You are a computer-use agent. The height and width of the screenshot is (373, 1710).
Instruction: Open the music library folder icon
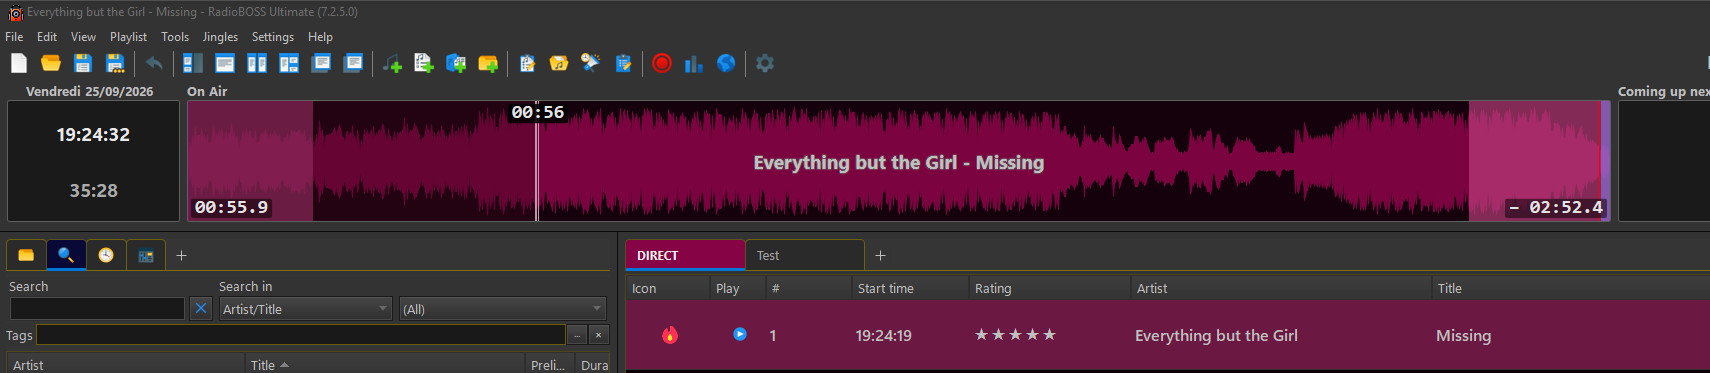(x=559, y=63)
